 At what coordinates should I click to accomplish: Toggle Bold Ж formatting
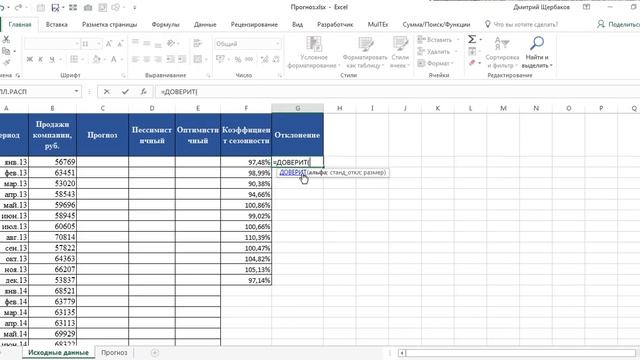pyautogui.click(x=29, y=60)
